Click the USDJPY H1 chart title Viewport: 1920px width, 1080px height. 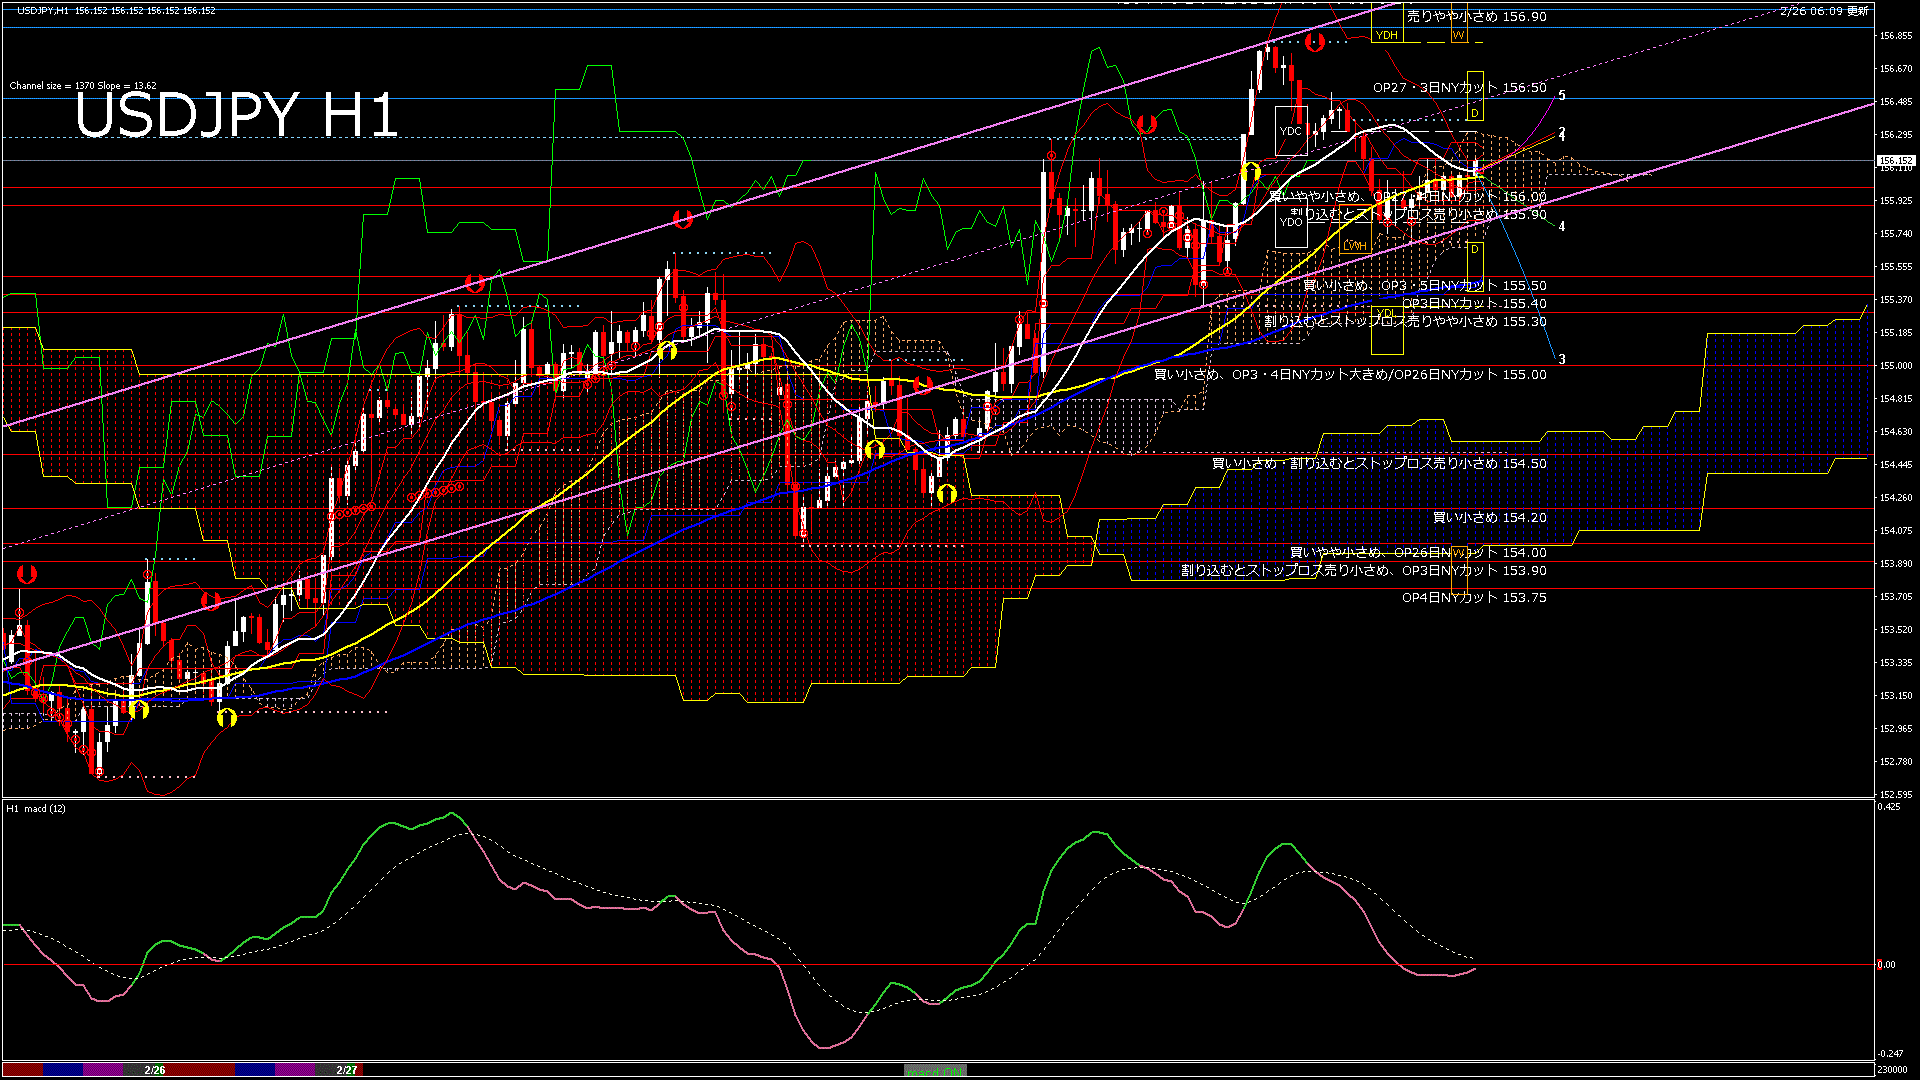pyautogui.click(x=236, y=115)
